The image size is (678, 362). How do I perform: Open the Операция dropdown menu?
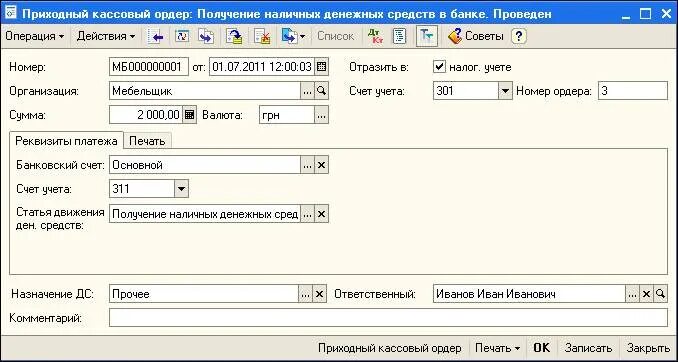(x=35, y=36)
